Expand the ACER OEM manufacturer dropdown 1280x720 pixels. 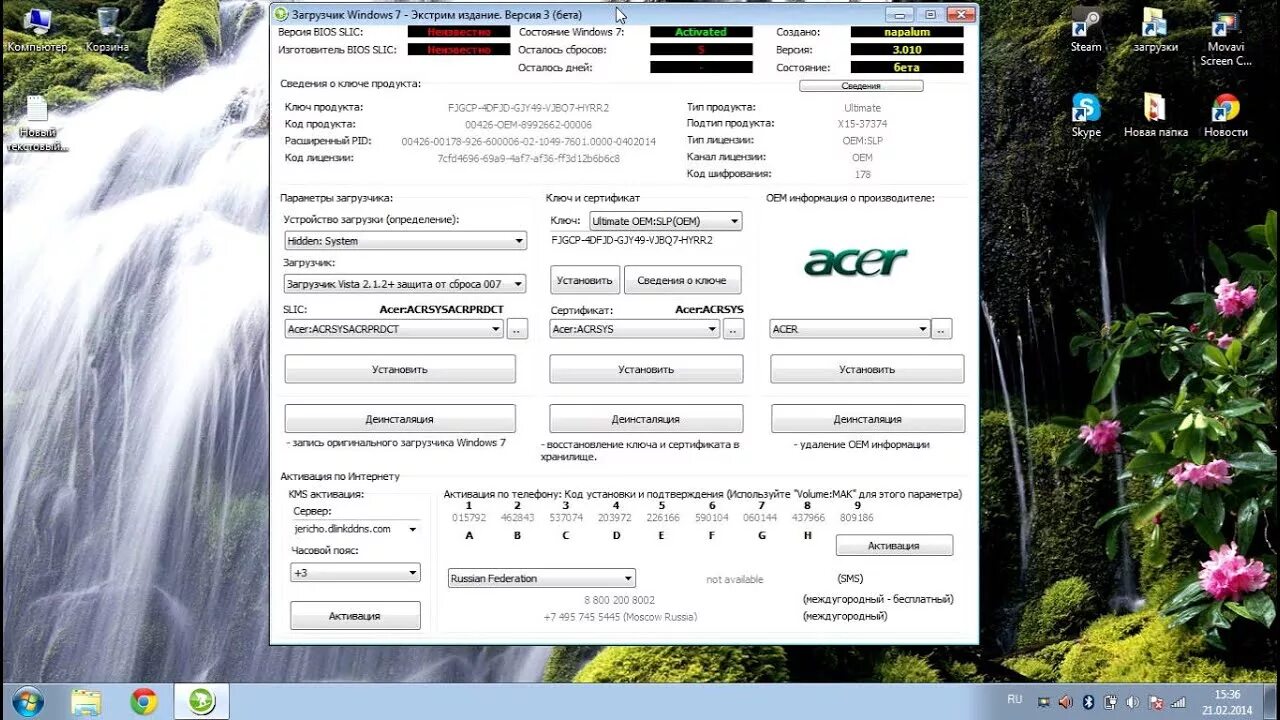tap(850, 329)
